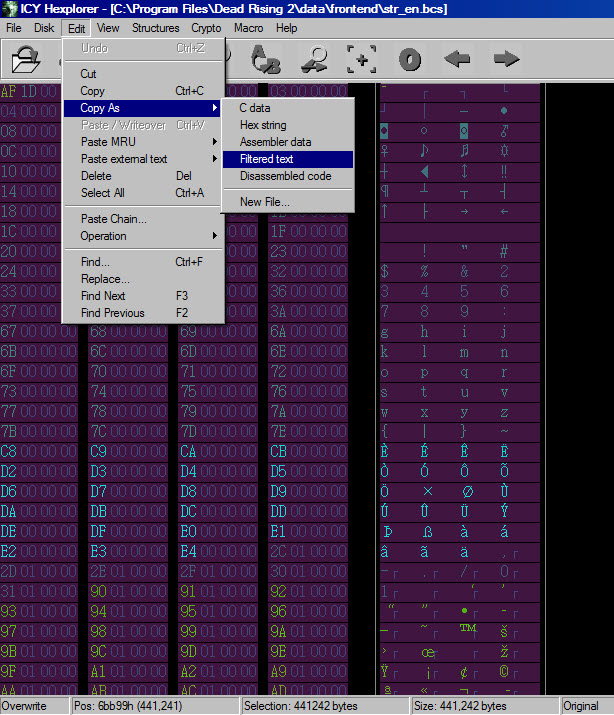
Task: Open the Disk menu
Action: click(44, 28)
